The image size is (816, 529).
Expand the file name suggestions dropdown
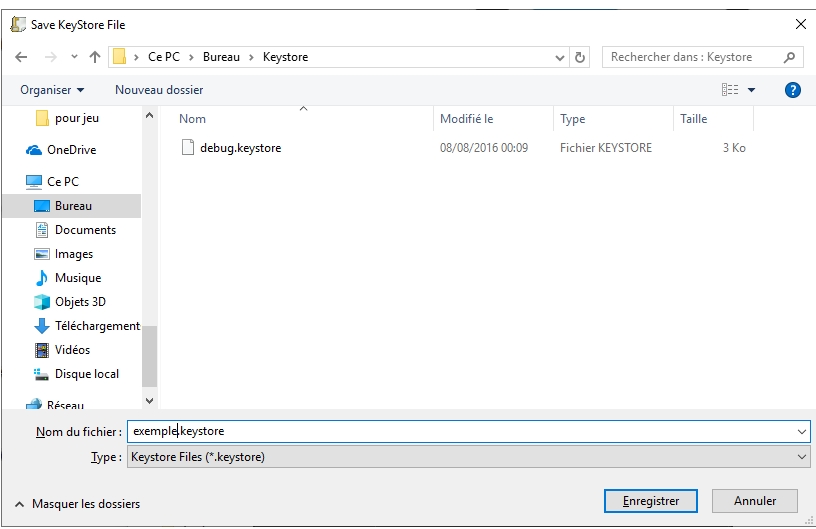point(802,431)
